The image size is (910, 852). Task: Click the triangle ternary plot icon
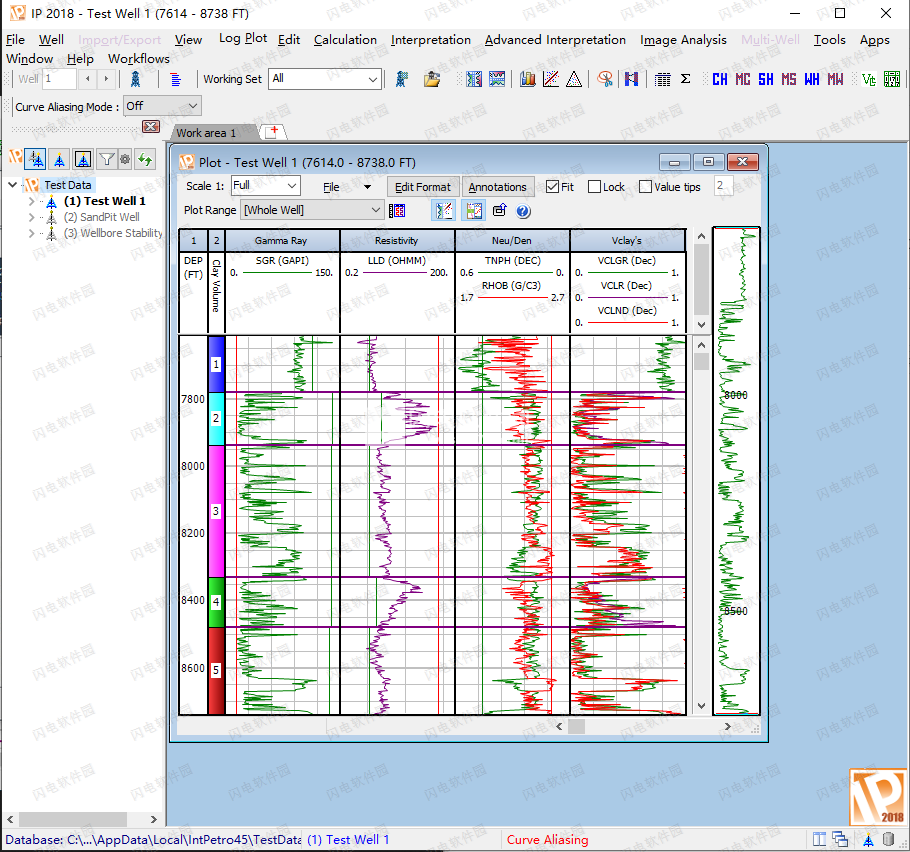574,79
